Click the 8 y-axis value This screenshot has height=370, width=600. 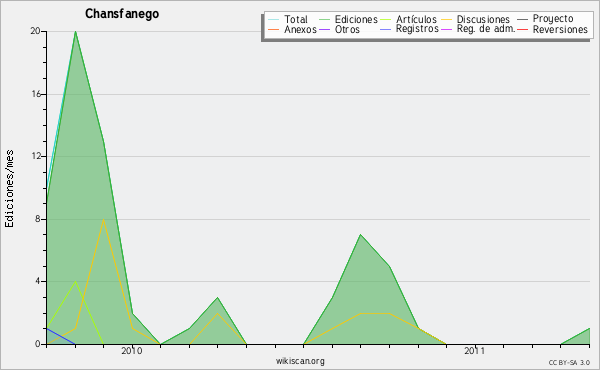(38, 219)
